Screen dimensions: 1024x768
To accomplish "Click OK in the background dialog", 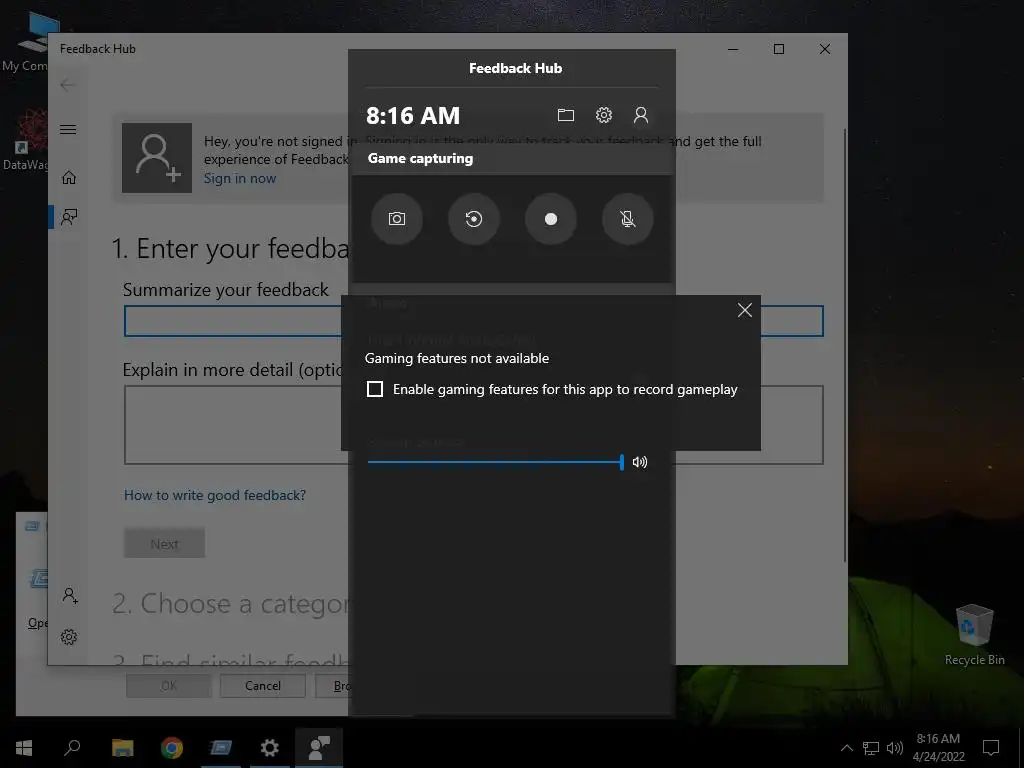I will pyautogui.click(x=168, y=686).
